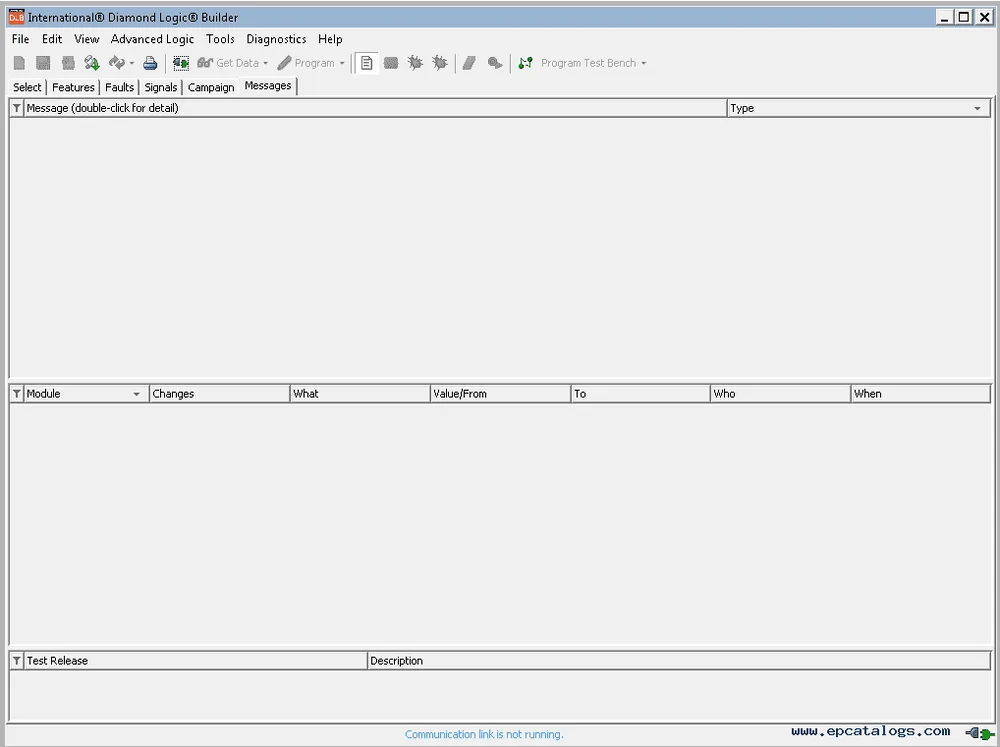Click the eraser clear icon on the toolbar
This screenshot has width=1000, height=747.
(x=469, y=62)
